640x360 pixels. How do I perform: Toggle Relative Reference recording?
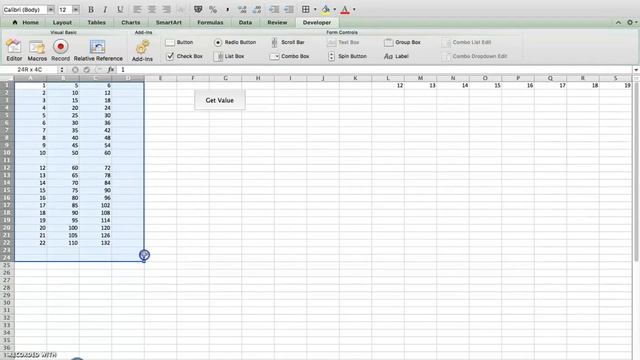coord(98,50)
